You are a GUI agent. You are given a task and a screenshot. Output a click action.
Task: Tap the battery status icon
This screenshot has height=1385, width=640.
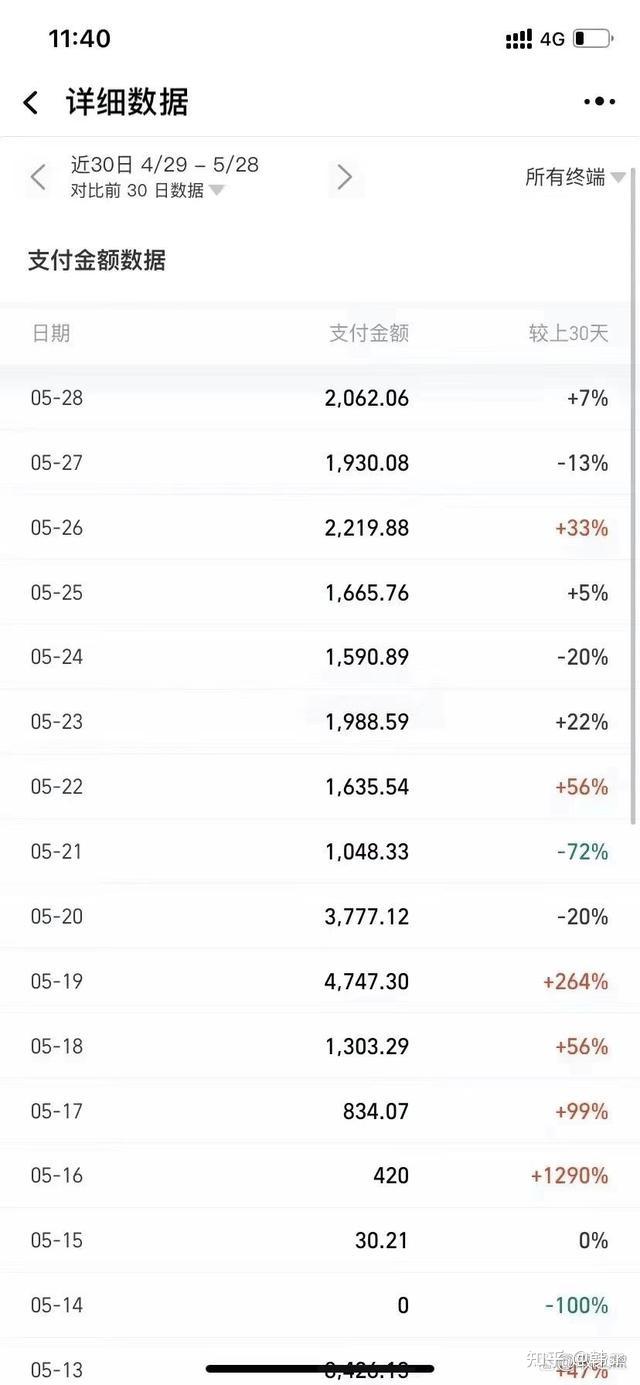click(592, 39)
